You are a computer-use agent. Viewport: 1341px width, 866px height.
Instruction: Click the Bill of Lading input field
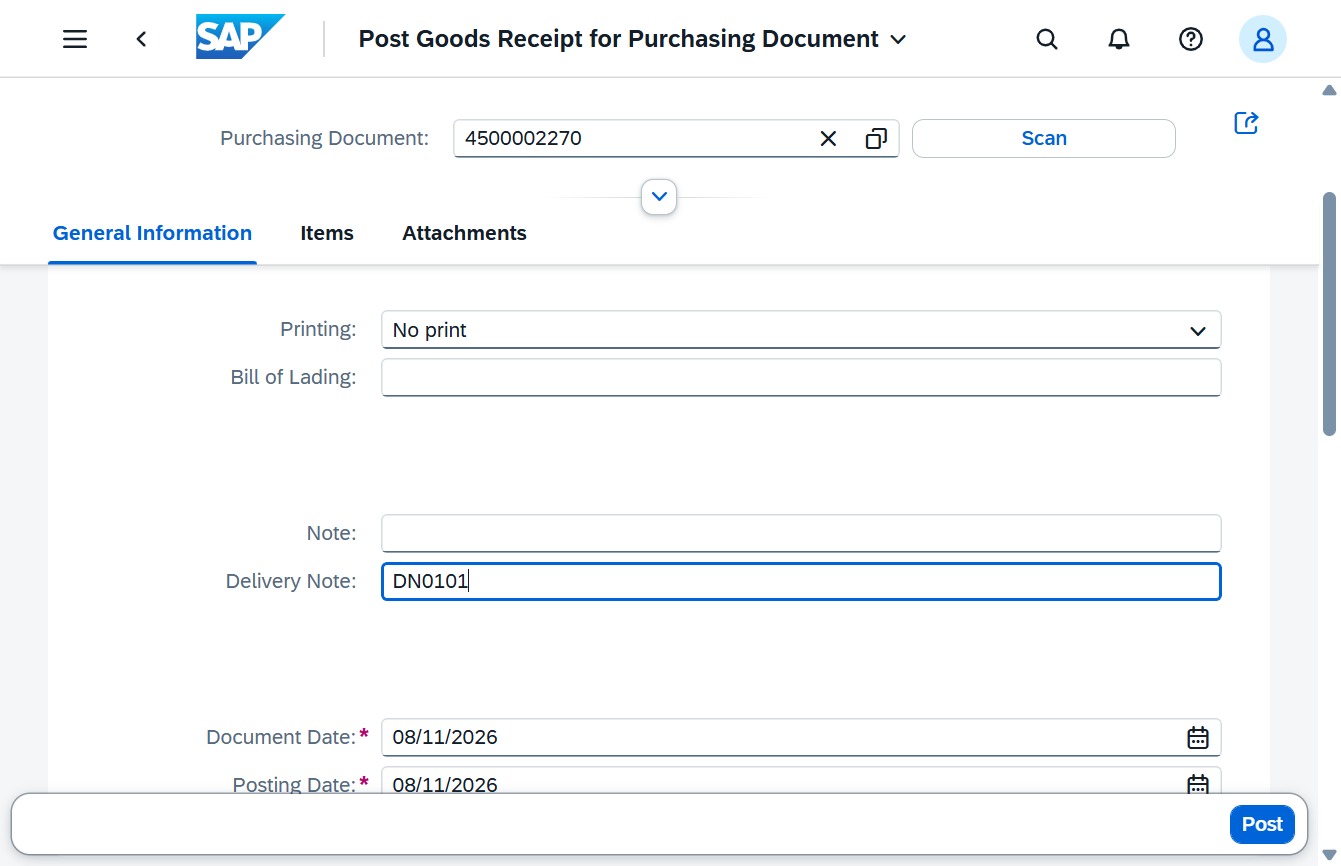tap(801, 377)
